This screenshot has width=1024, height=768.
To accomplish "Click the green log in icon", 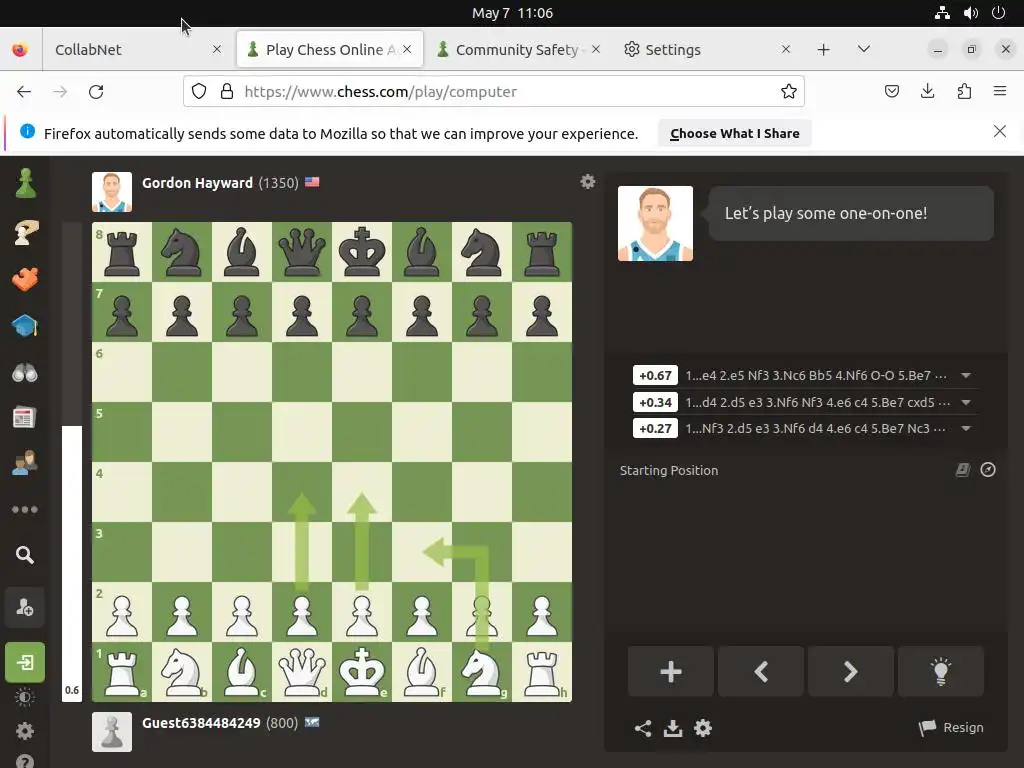I will [25, 662].
